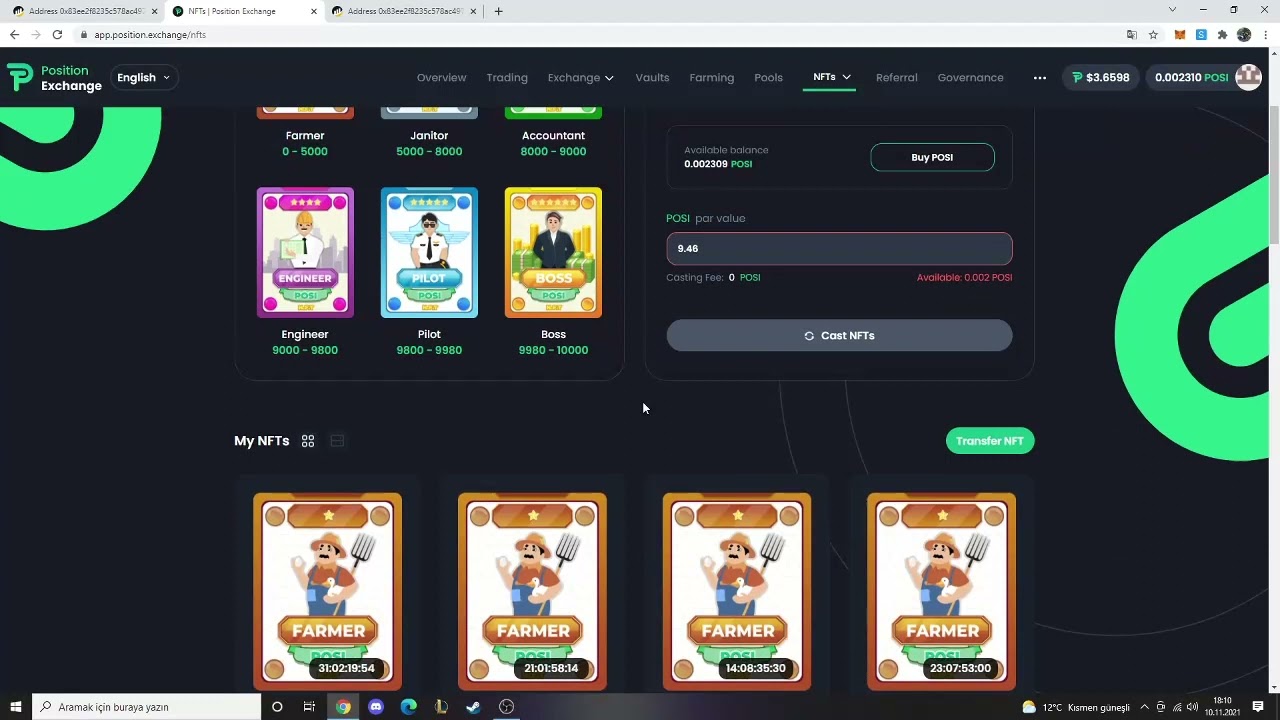Screen dimensions: 1280x720
Task: Click the Cast NFTs button
Action: click(x=839, y=336)
